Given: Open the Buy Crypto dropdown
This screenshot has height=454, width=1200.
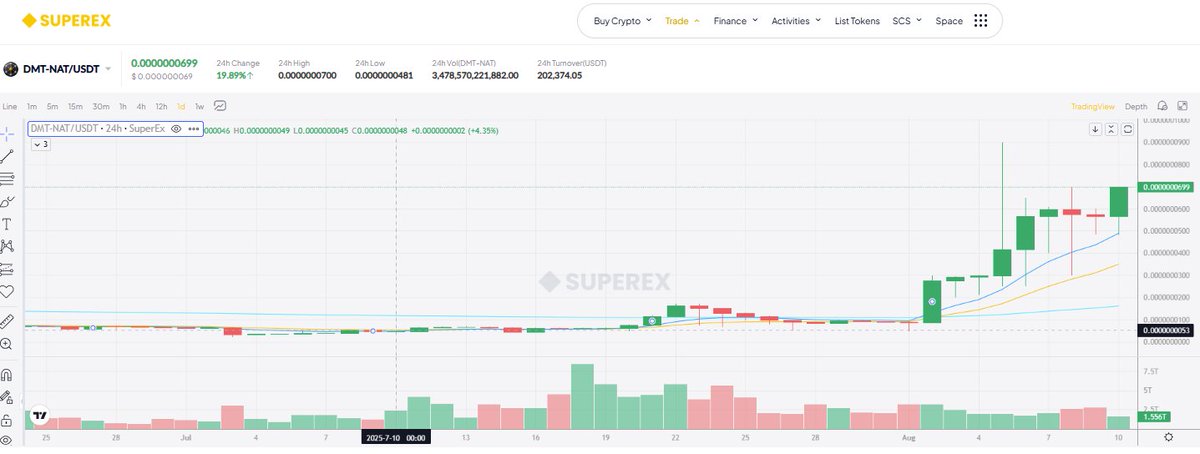Looking at the screenshot, I should point(622,20).
